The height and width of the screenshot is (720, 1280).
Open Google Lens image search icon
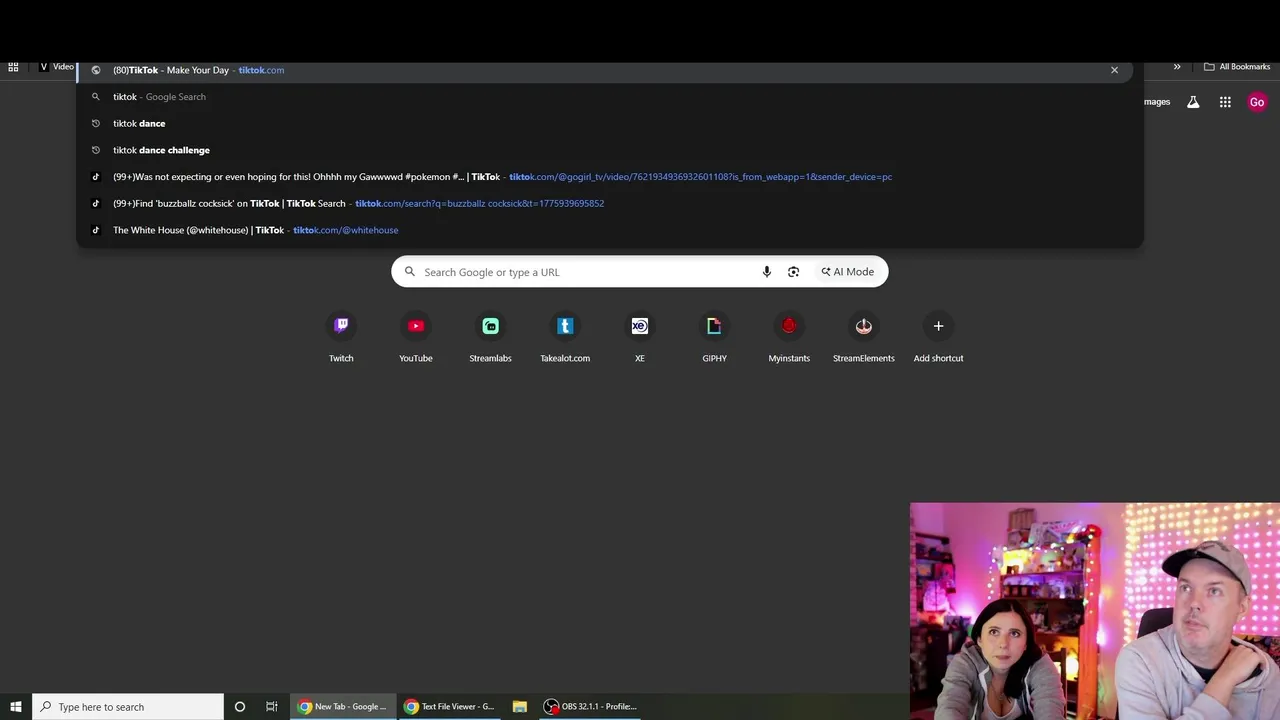pos(793,272)
